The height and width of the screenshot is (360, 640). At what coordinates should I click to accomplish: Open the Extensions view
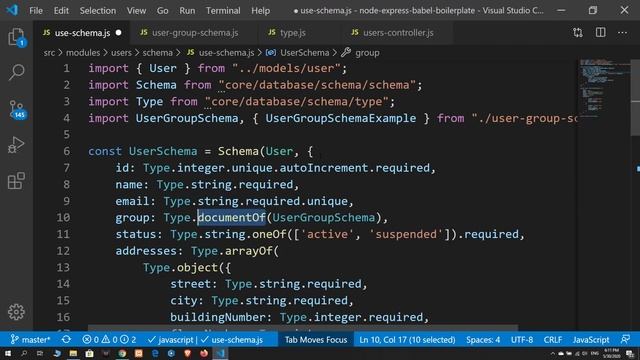16,181
